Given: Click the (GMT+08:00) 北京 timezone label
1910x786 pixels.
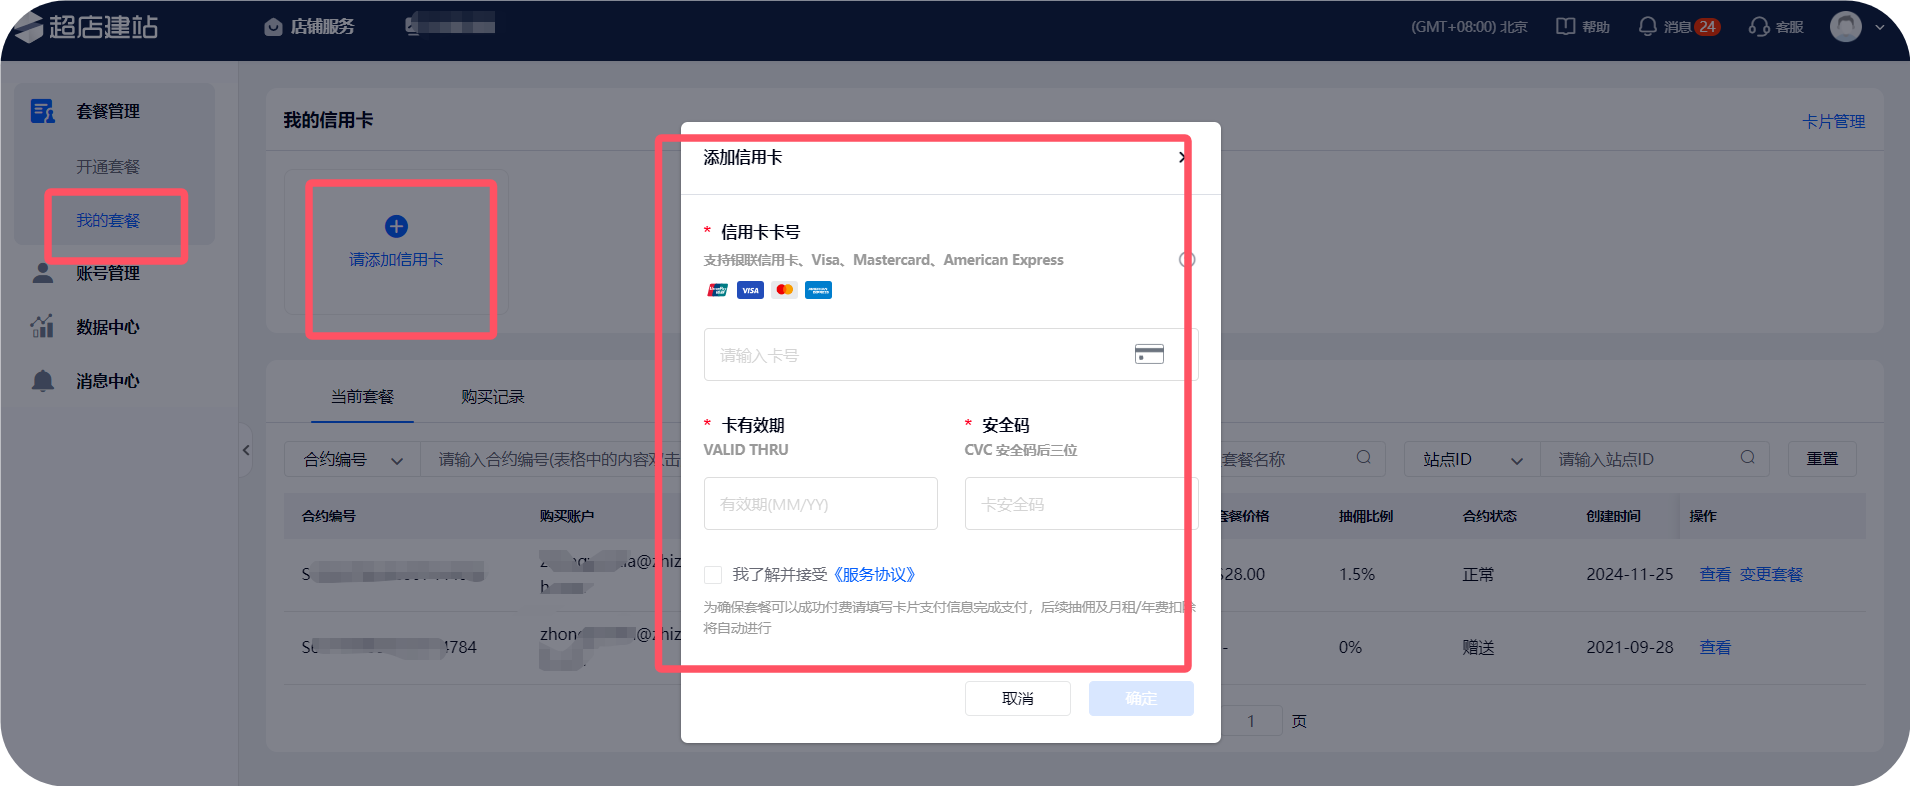Looking at the screenshot, I should pyautogui.click(x=1469, y=27).
